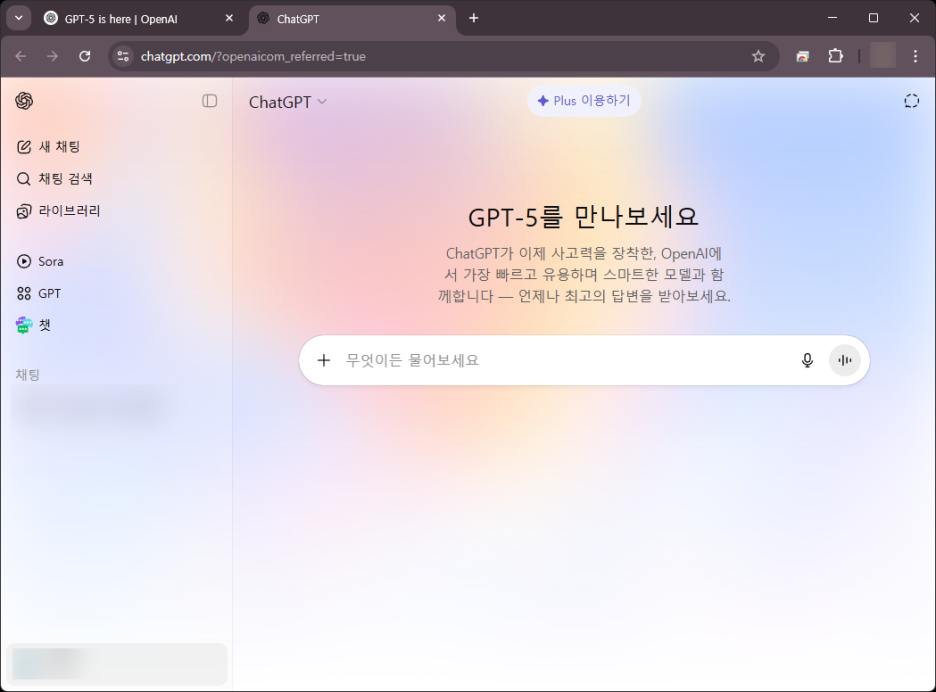Viewport: 936px width, 692px height.
Task: Bookmark this page with the star icon
Action: coord(758,56)
